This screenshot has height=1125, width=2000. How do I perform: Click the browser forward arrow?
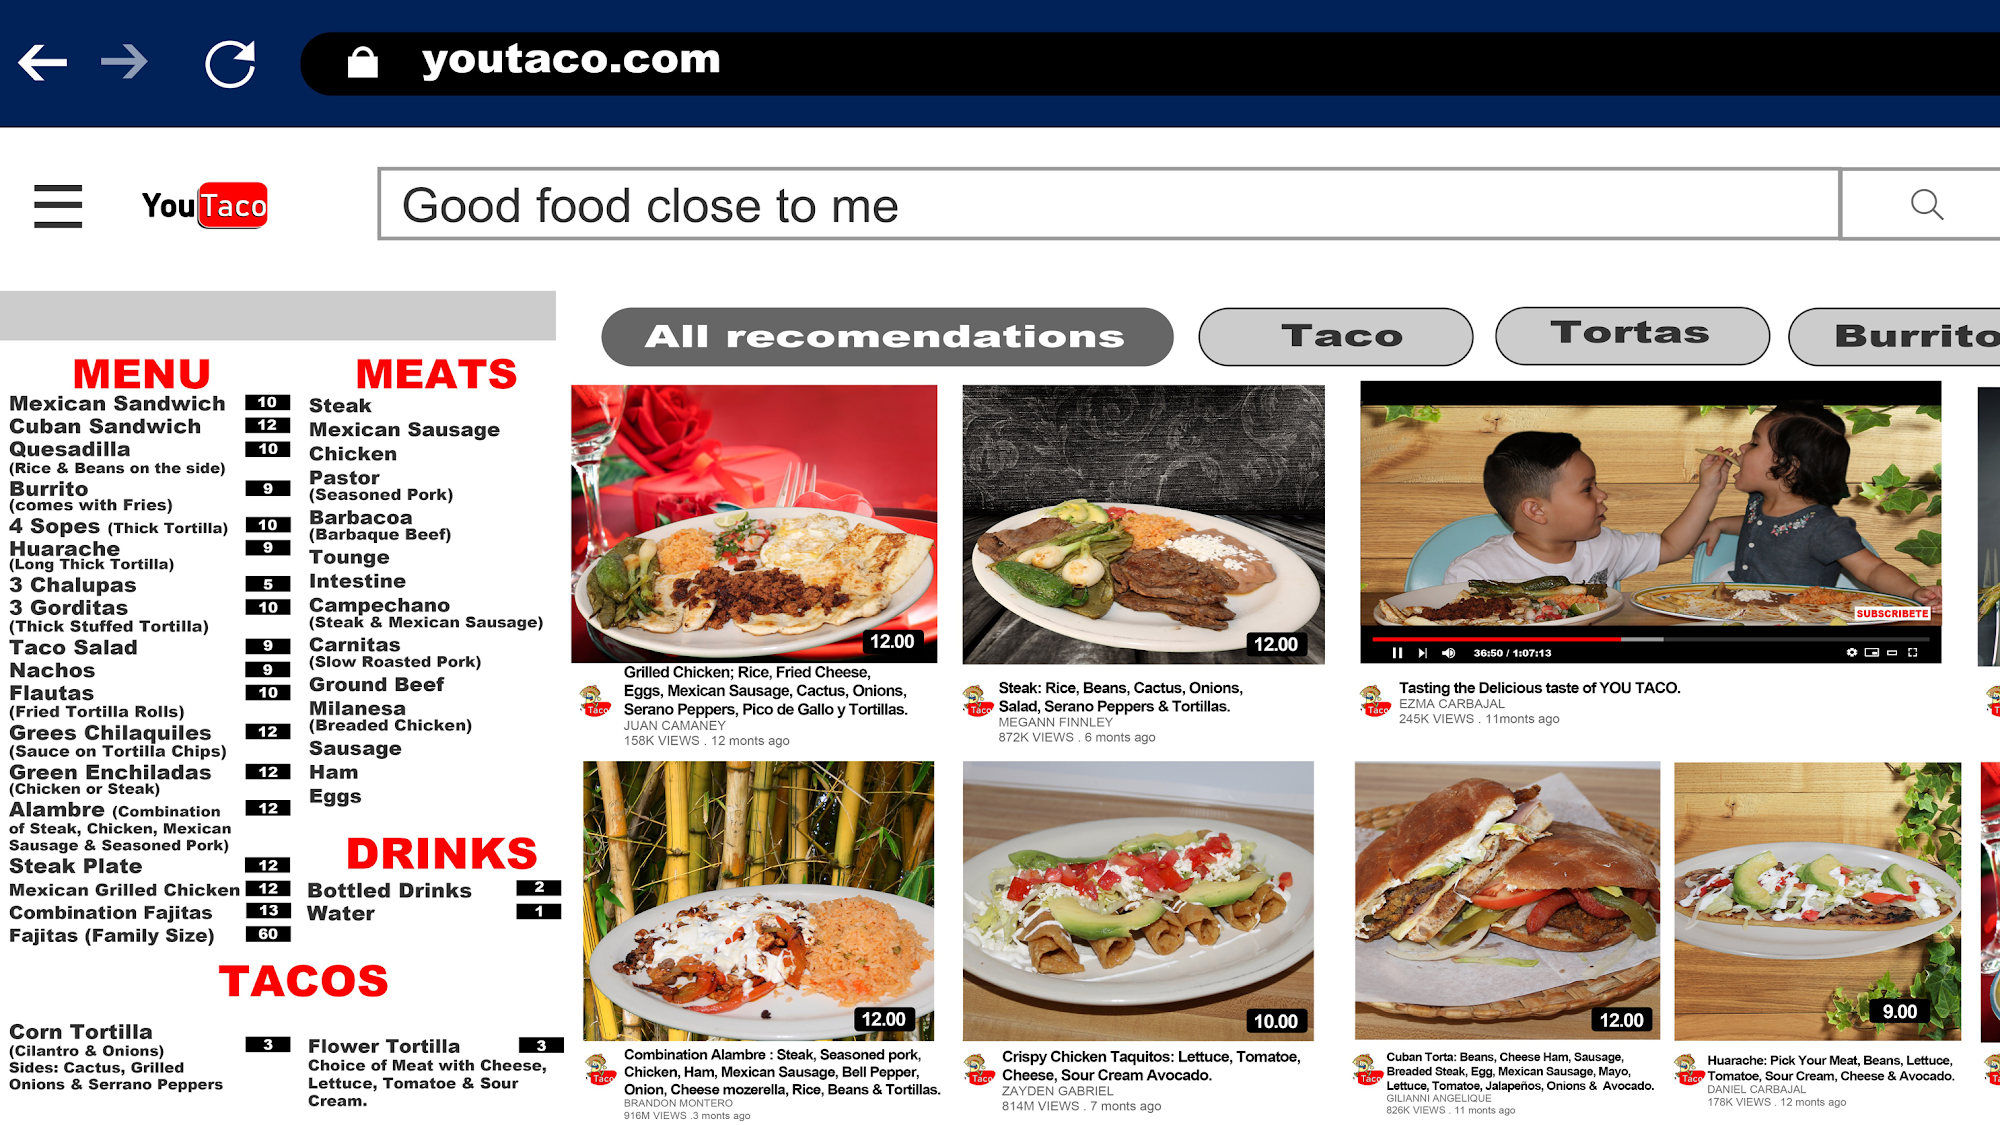coord(124,62)
